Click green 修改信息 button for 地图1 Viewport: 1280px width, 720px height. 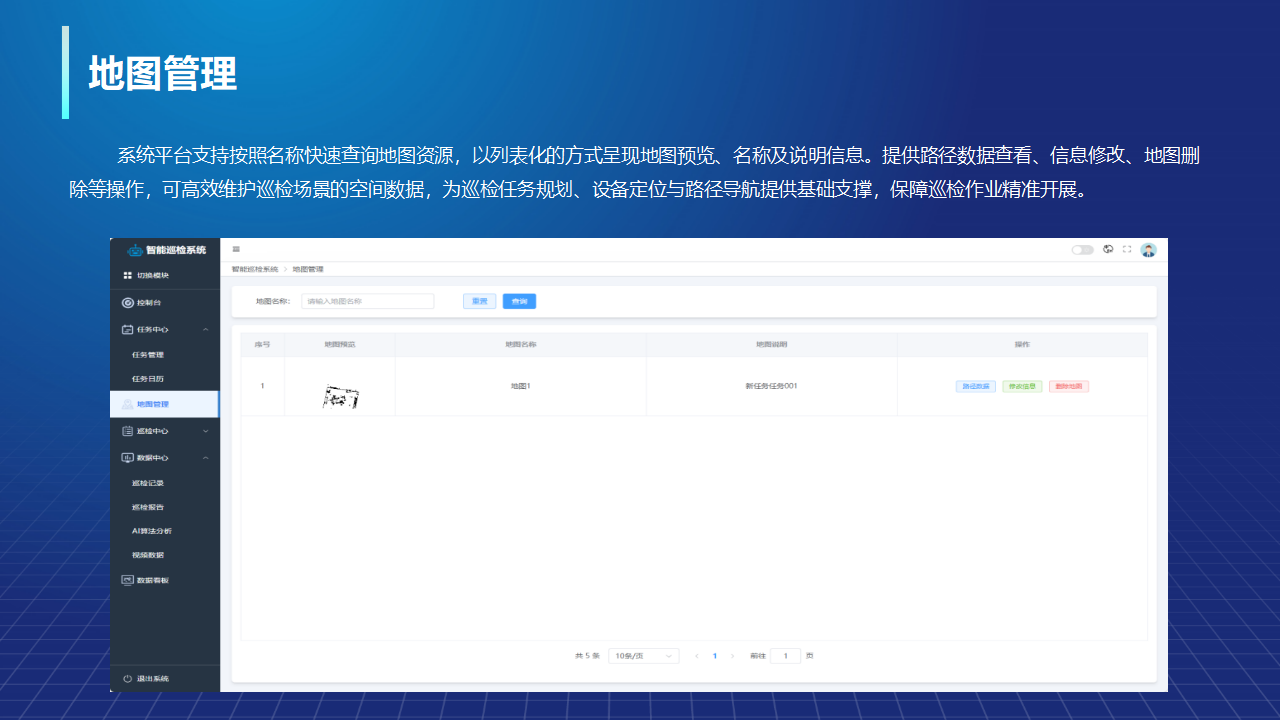coord(1022,386)
